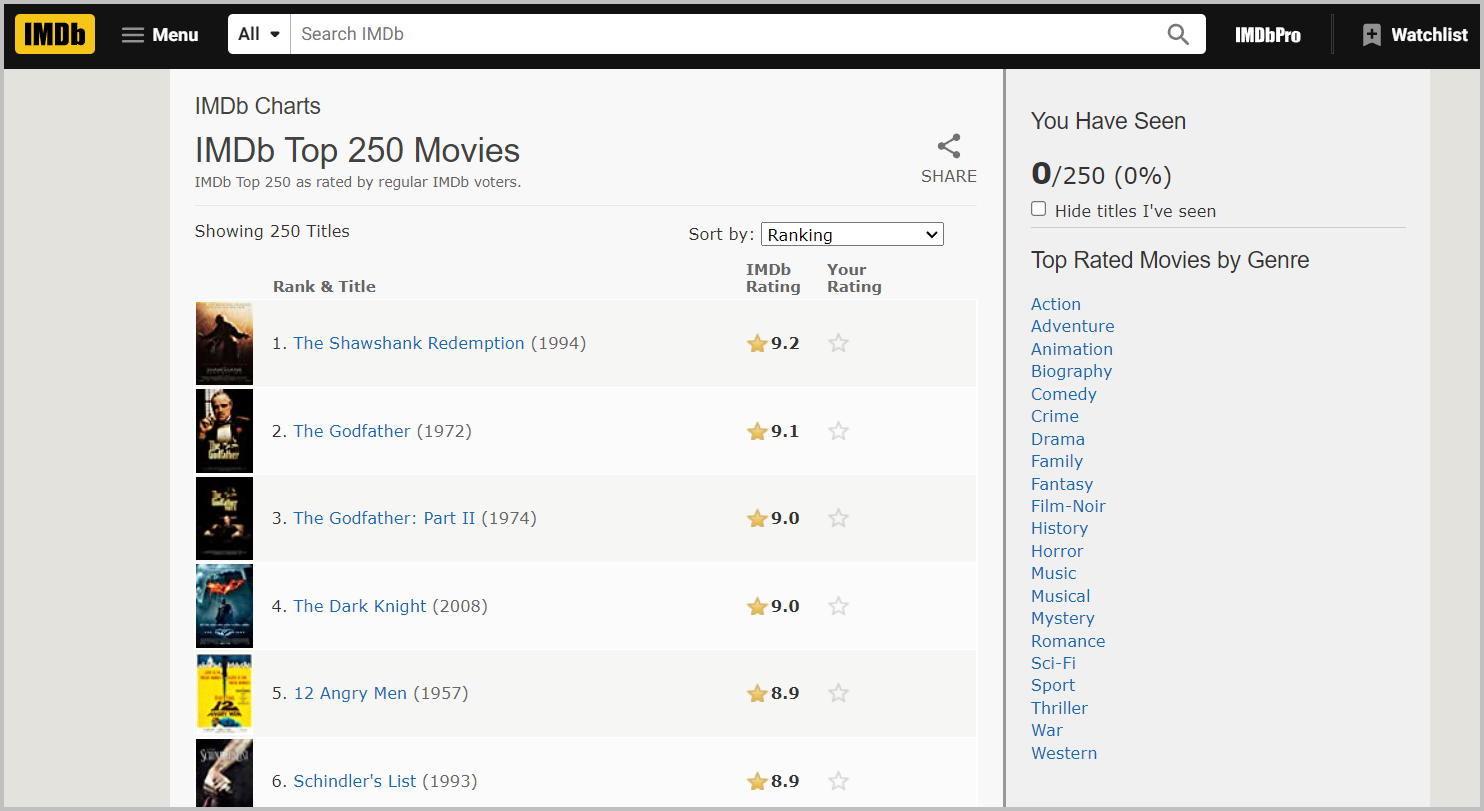The height and width of the screenshot is (811, 1484).
Task: Click gold star beside 9.1 rating
Action: click(x=757, y=431)
